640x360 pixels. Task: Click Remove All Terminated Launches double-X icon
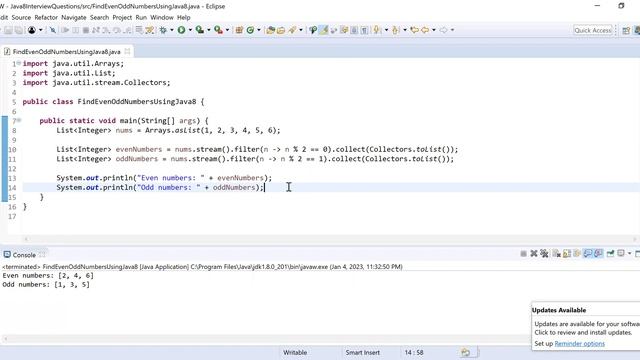click(544, 253)
